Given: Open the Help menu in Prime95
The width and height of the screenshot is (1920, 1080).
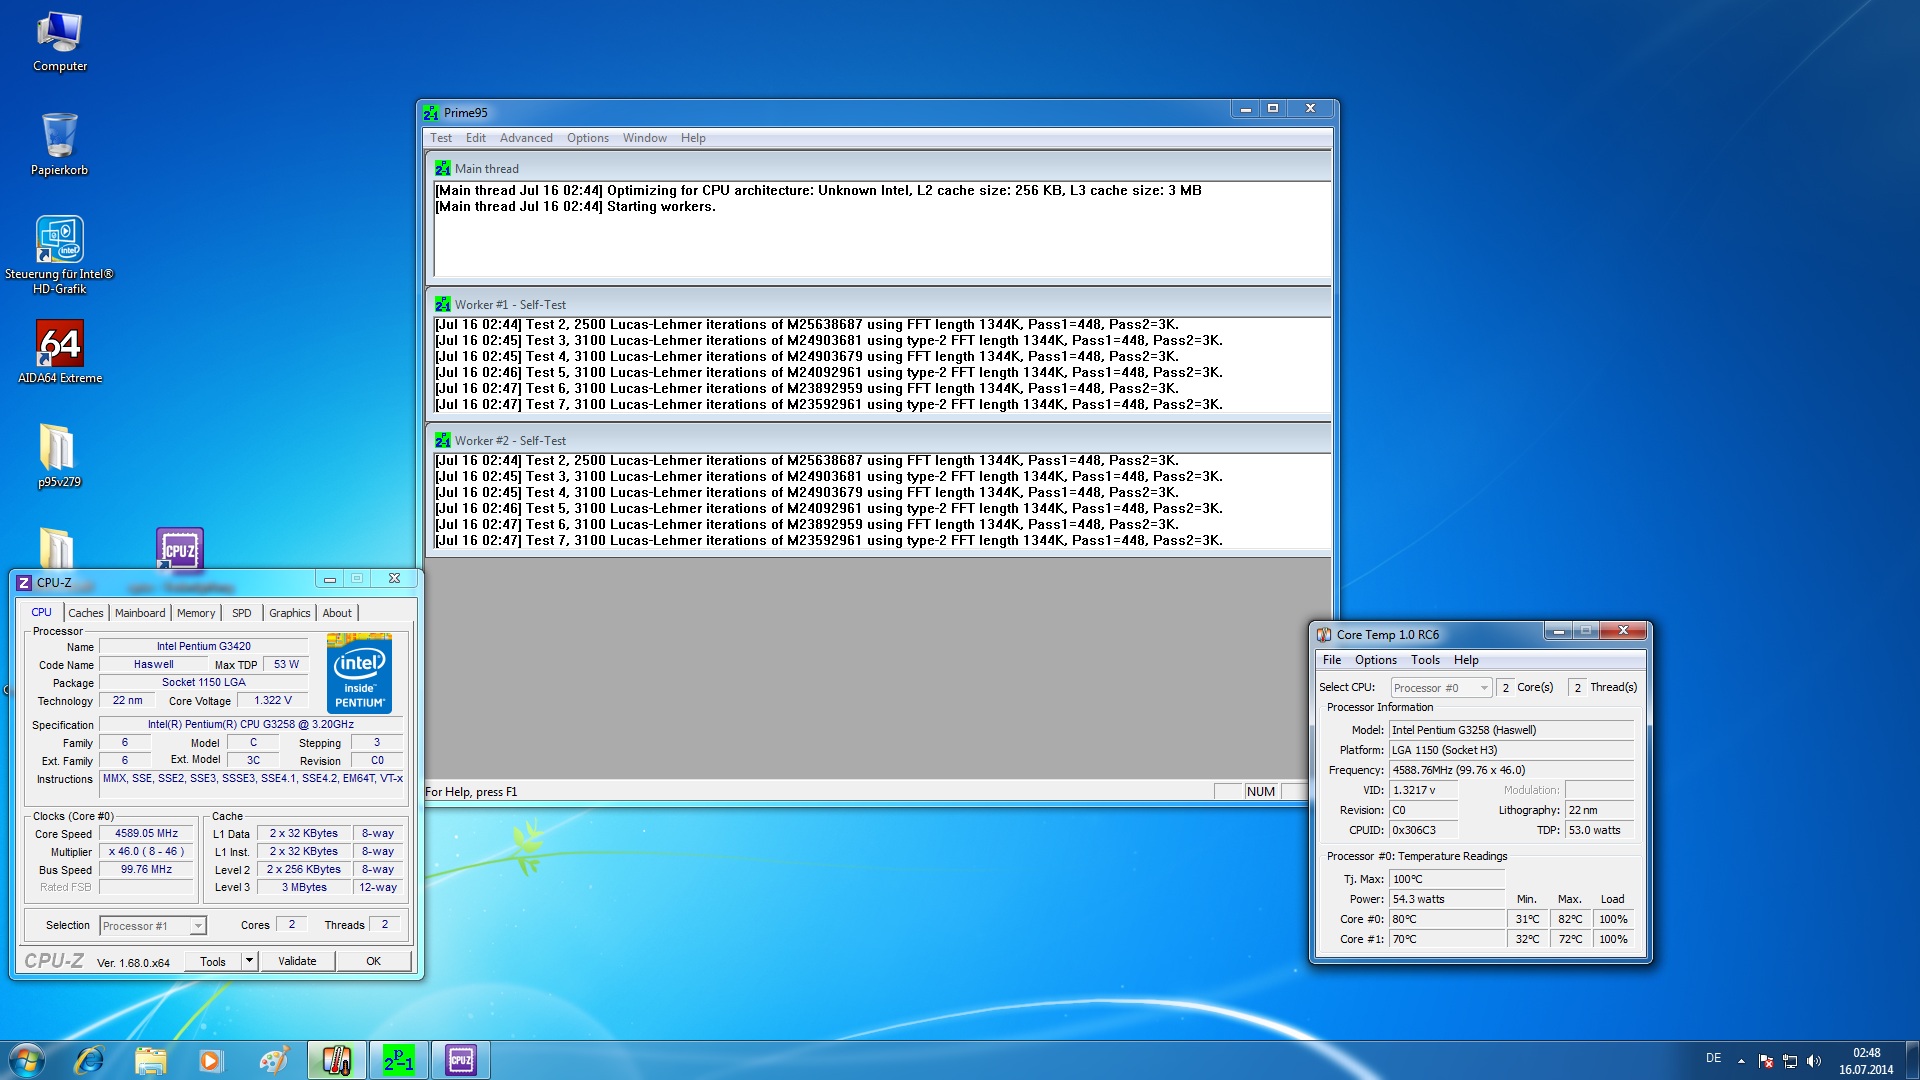Looking at the screenshot, I should [x=693, y=138].
